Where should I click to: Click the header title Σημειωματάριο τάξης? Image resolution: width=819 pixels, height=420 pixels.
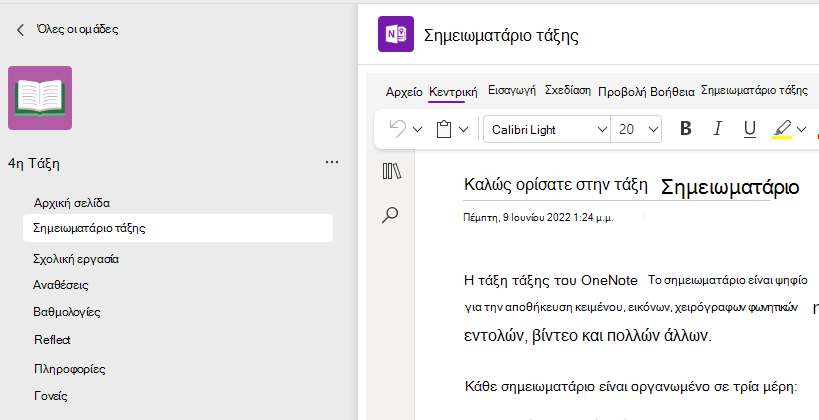tap(501, 36)
